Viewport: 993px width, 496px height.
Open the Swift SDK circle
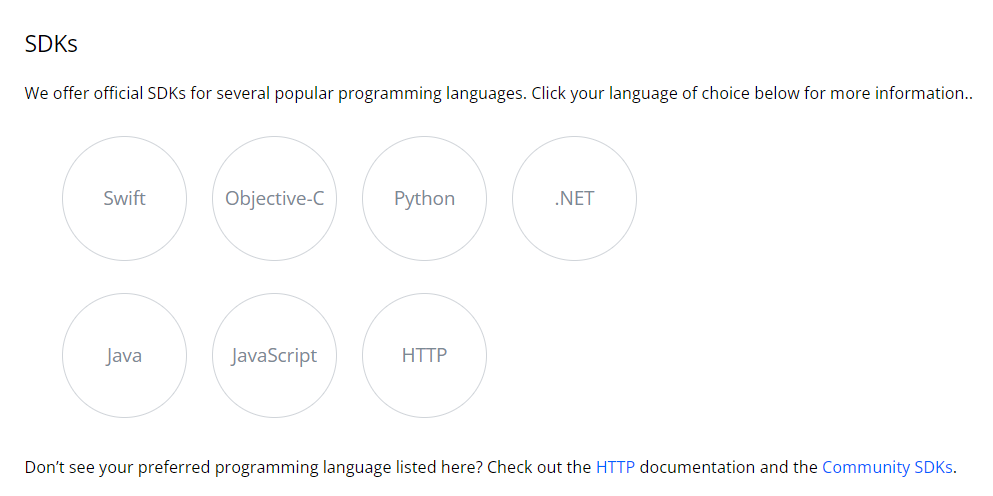(124, 198)
